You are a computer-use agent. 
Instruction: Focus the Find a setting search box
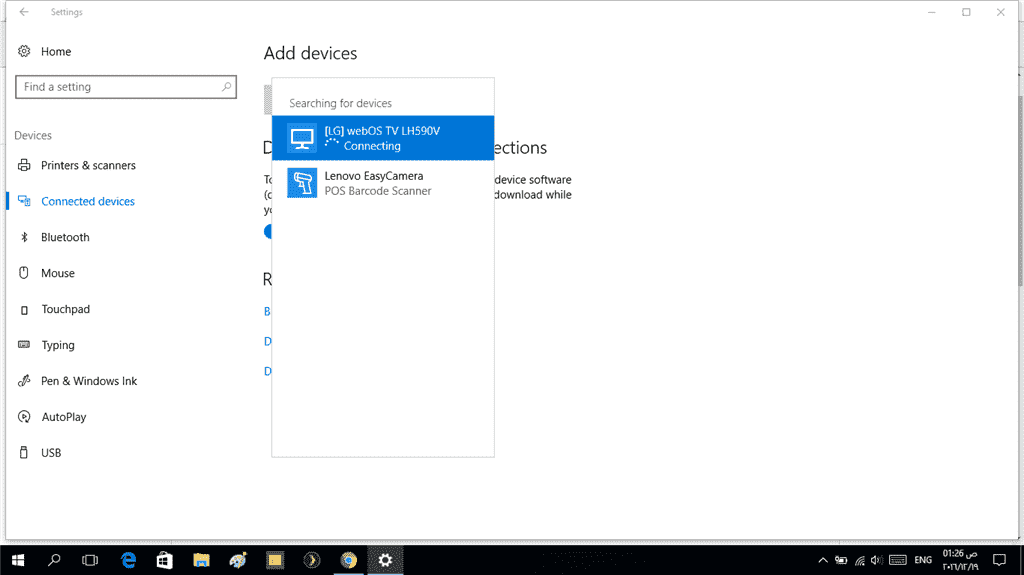click(x=125, y=87)
